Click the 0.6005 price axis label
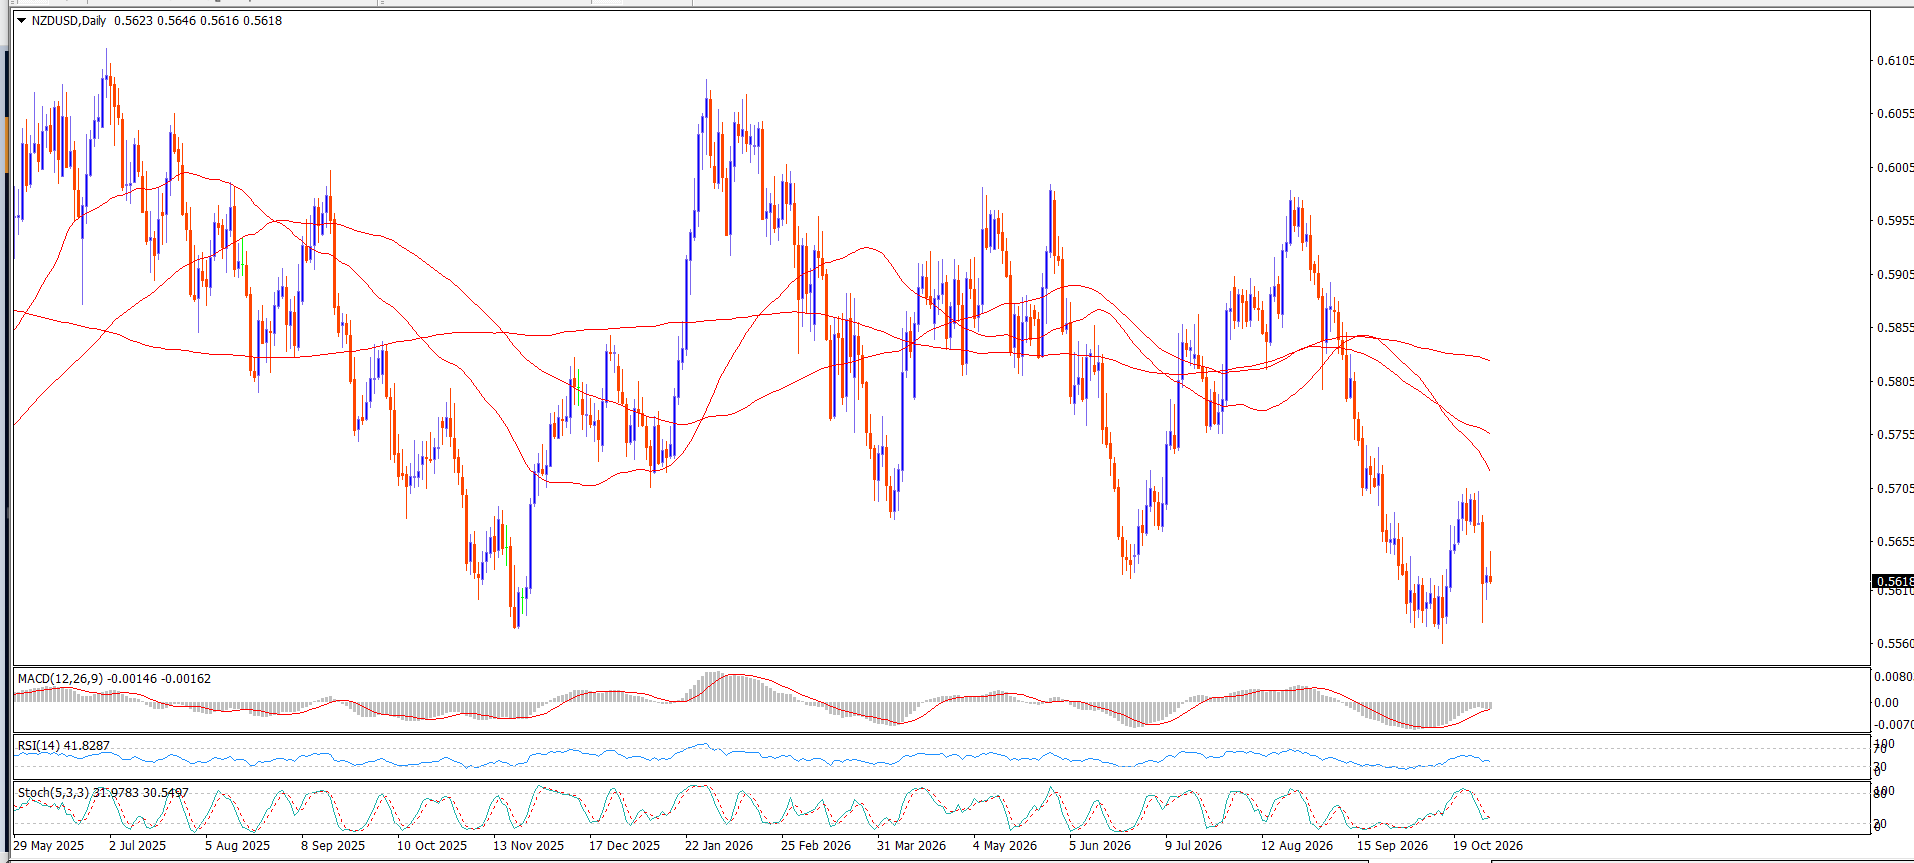The height and width of the screenshot is (863, 1914). [x=1896, y=168]
